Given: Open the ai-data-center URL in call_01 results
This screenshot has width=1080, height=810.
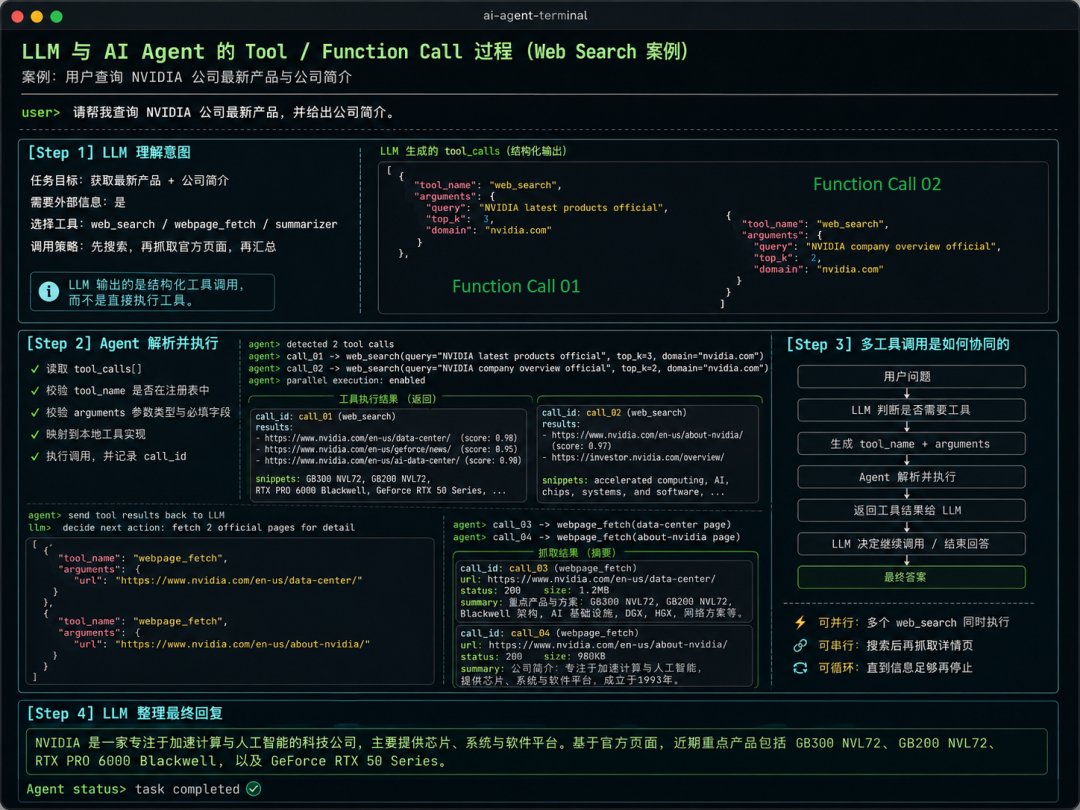Looking at the screenshot, I should pos(362,460).
